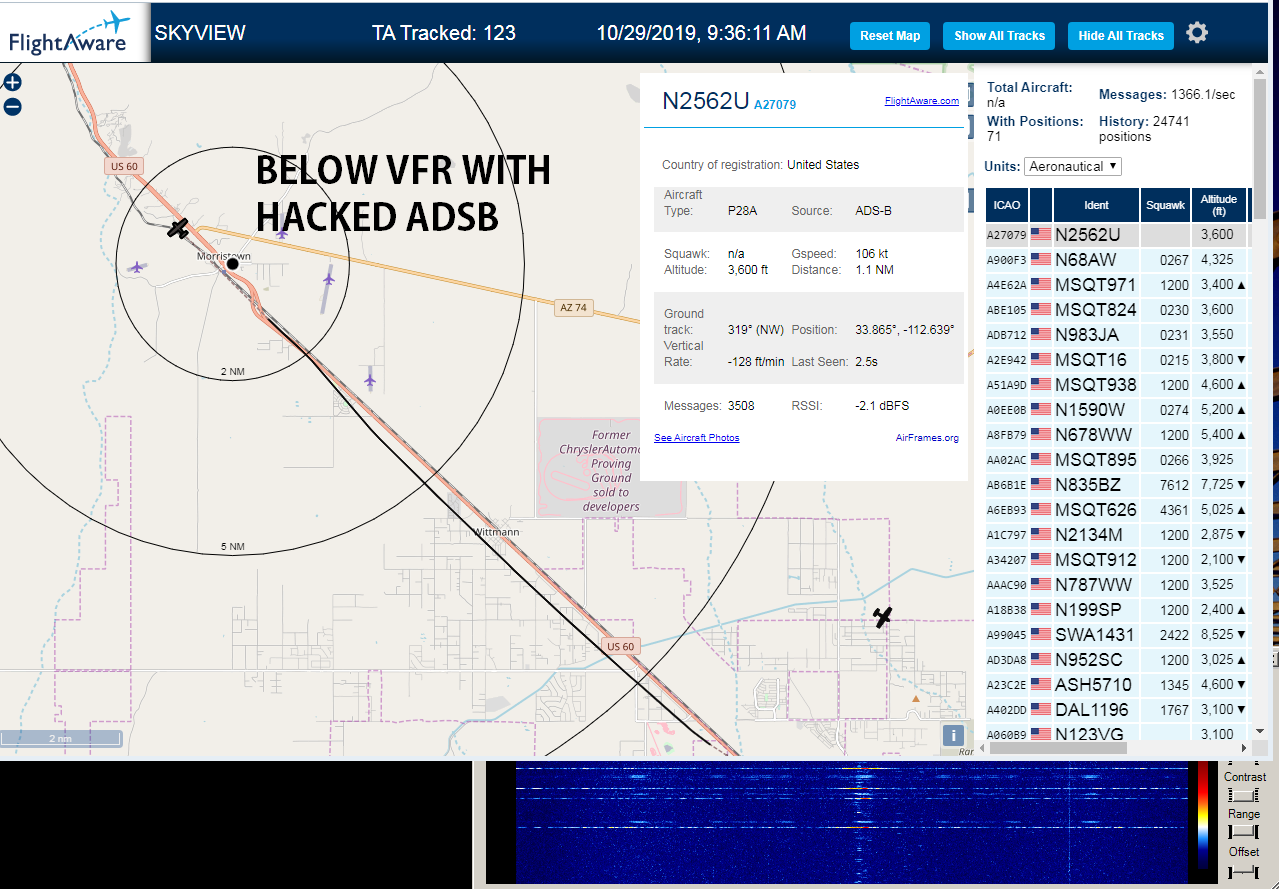Open See Aircraft Photos link
Viewport: 1279px width, 889px height.
697,438
